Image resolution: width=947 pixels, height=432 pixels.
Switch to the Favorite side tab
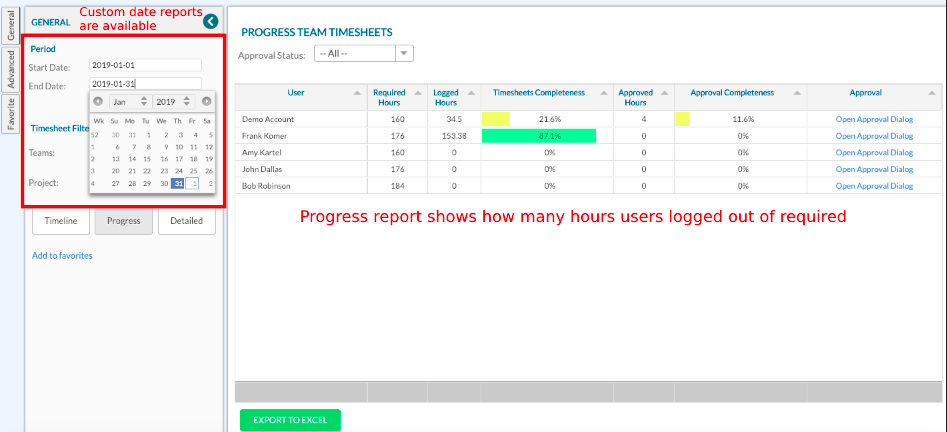pos(11,112)
